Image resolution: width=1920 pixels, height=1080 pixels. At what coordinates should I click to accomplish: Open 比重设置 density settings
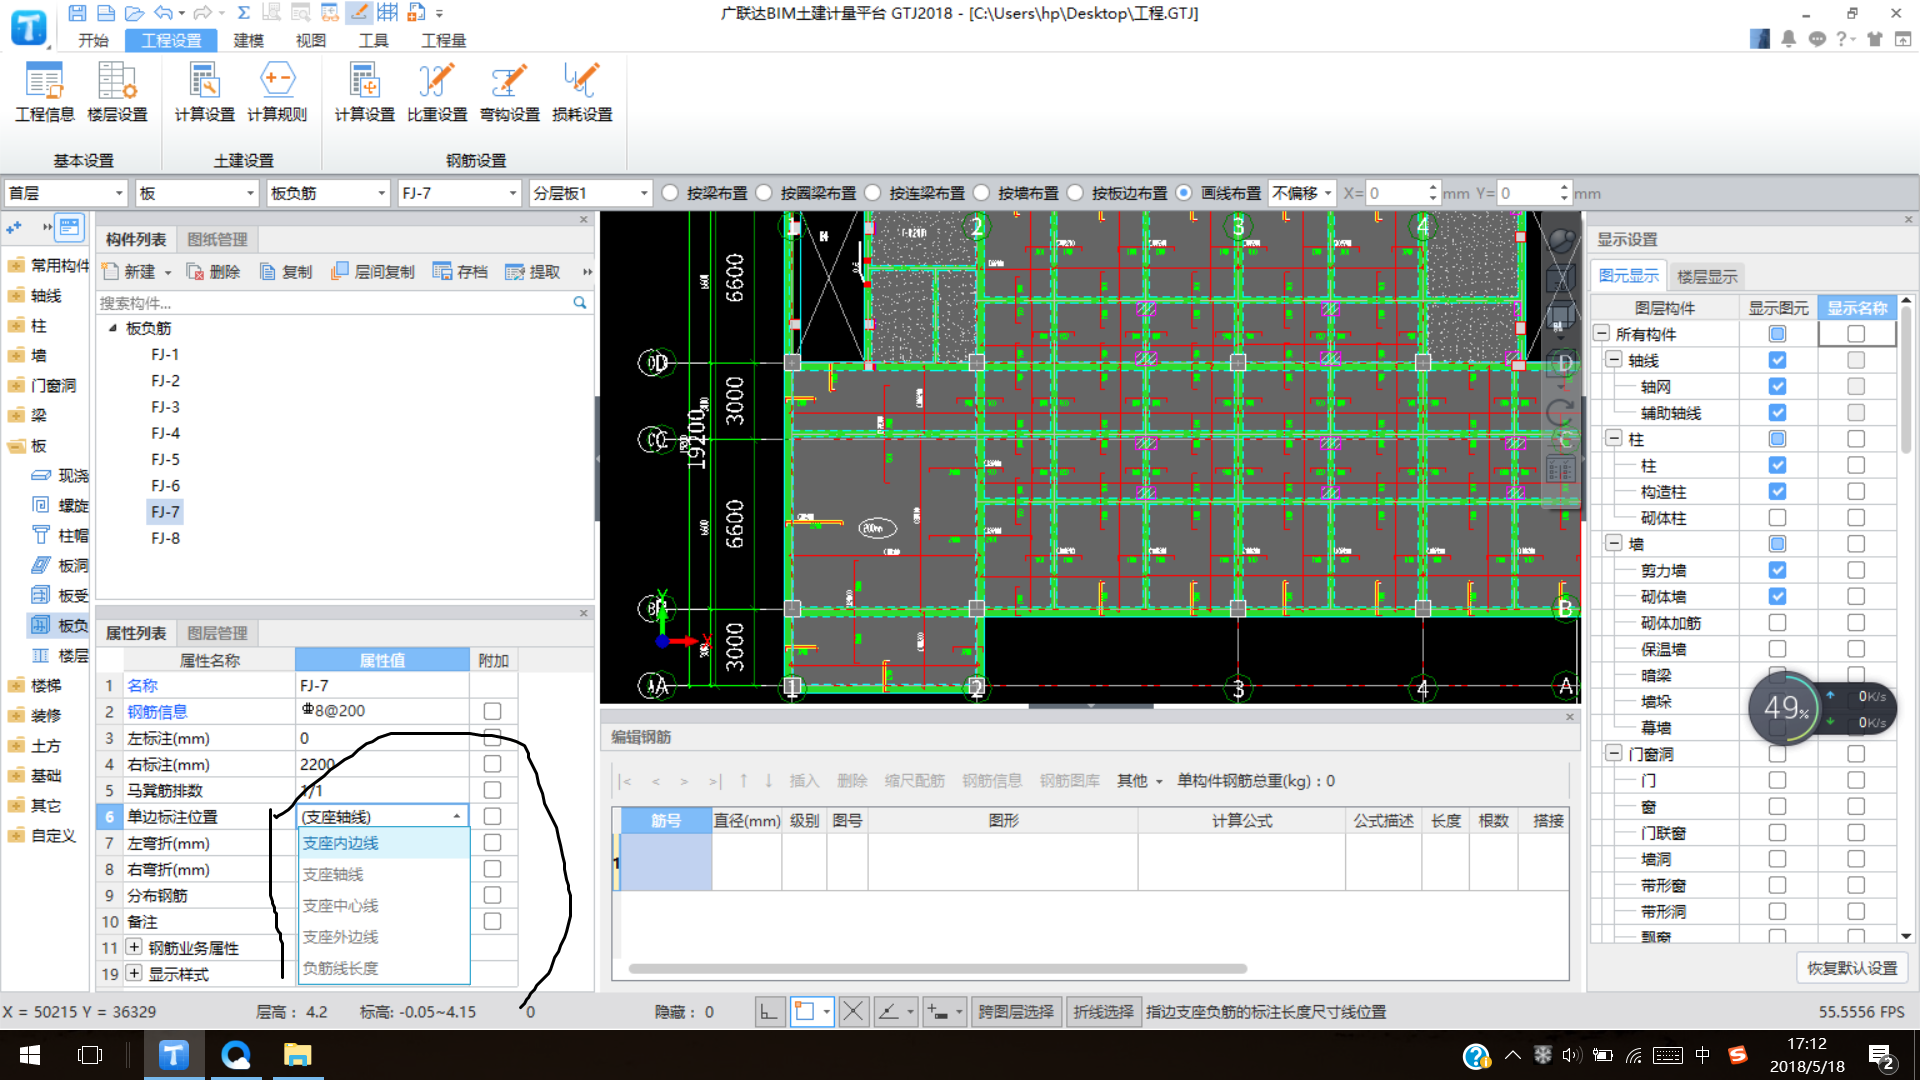437,92
